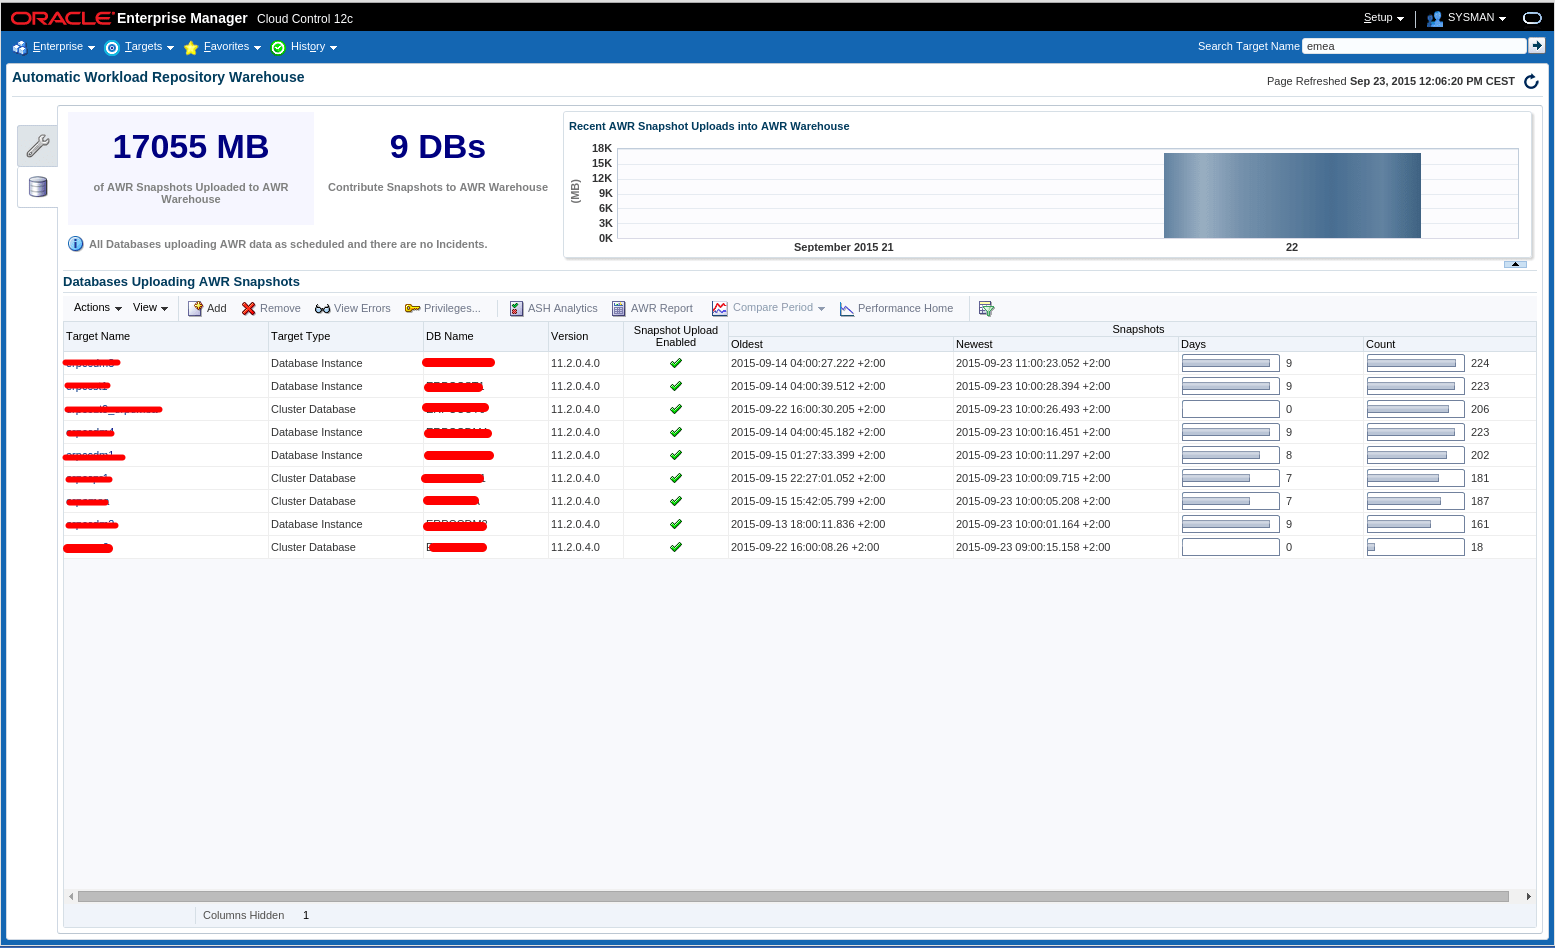Image resolution: width=1555 pixels, height=948 pixels.
Task: Open the SYSMAN user dropdown
Action: coord(1467,18)
